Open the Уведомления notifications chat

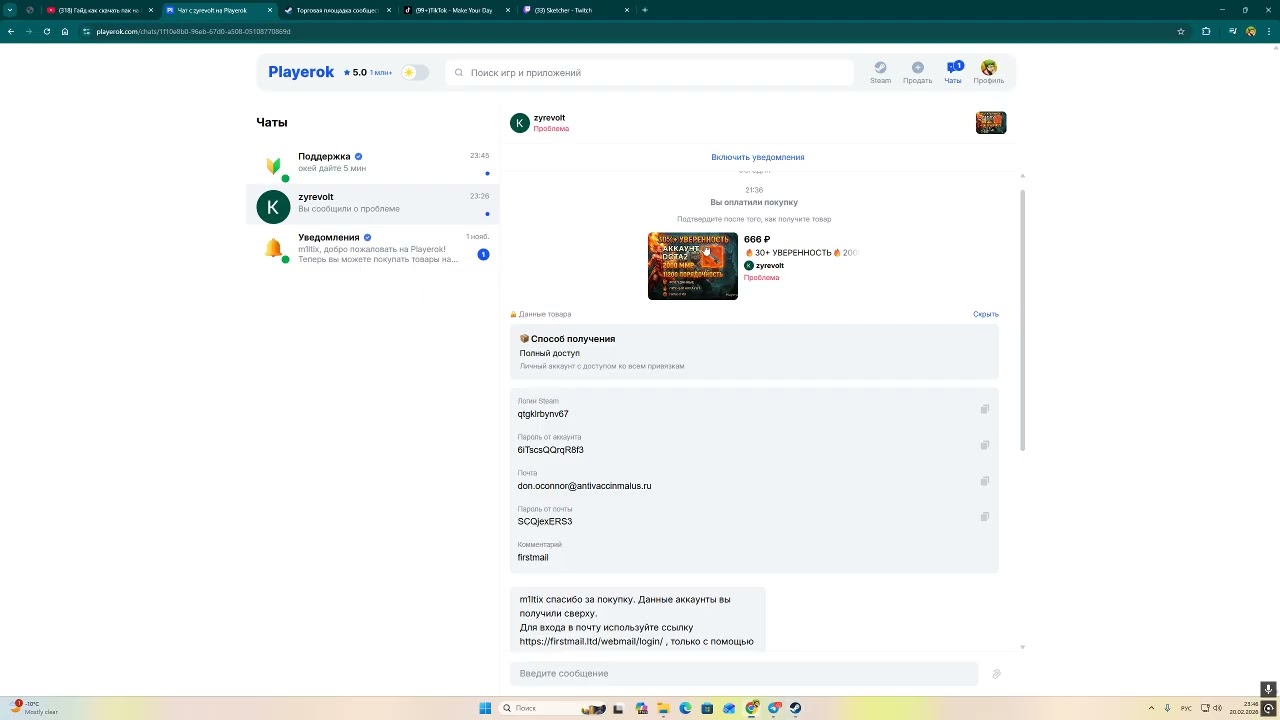click(372, 248)
